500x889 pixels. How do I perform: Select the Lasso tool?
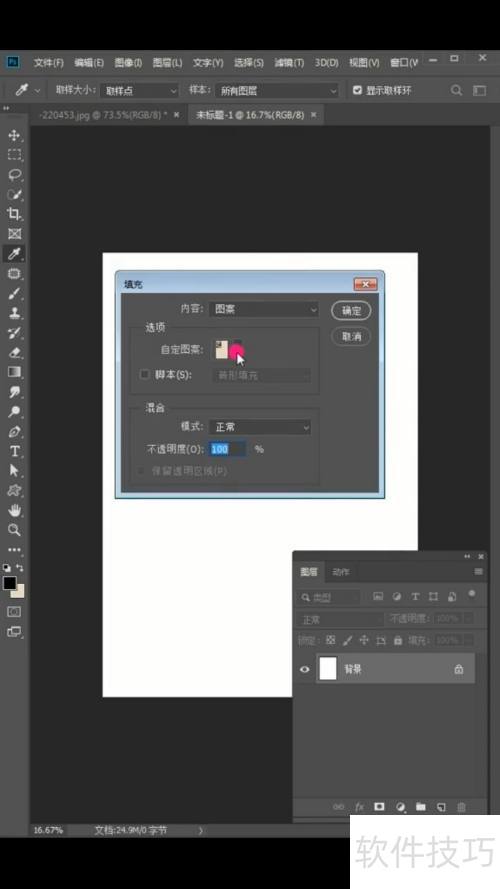tap(14, 175)
